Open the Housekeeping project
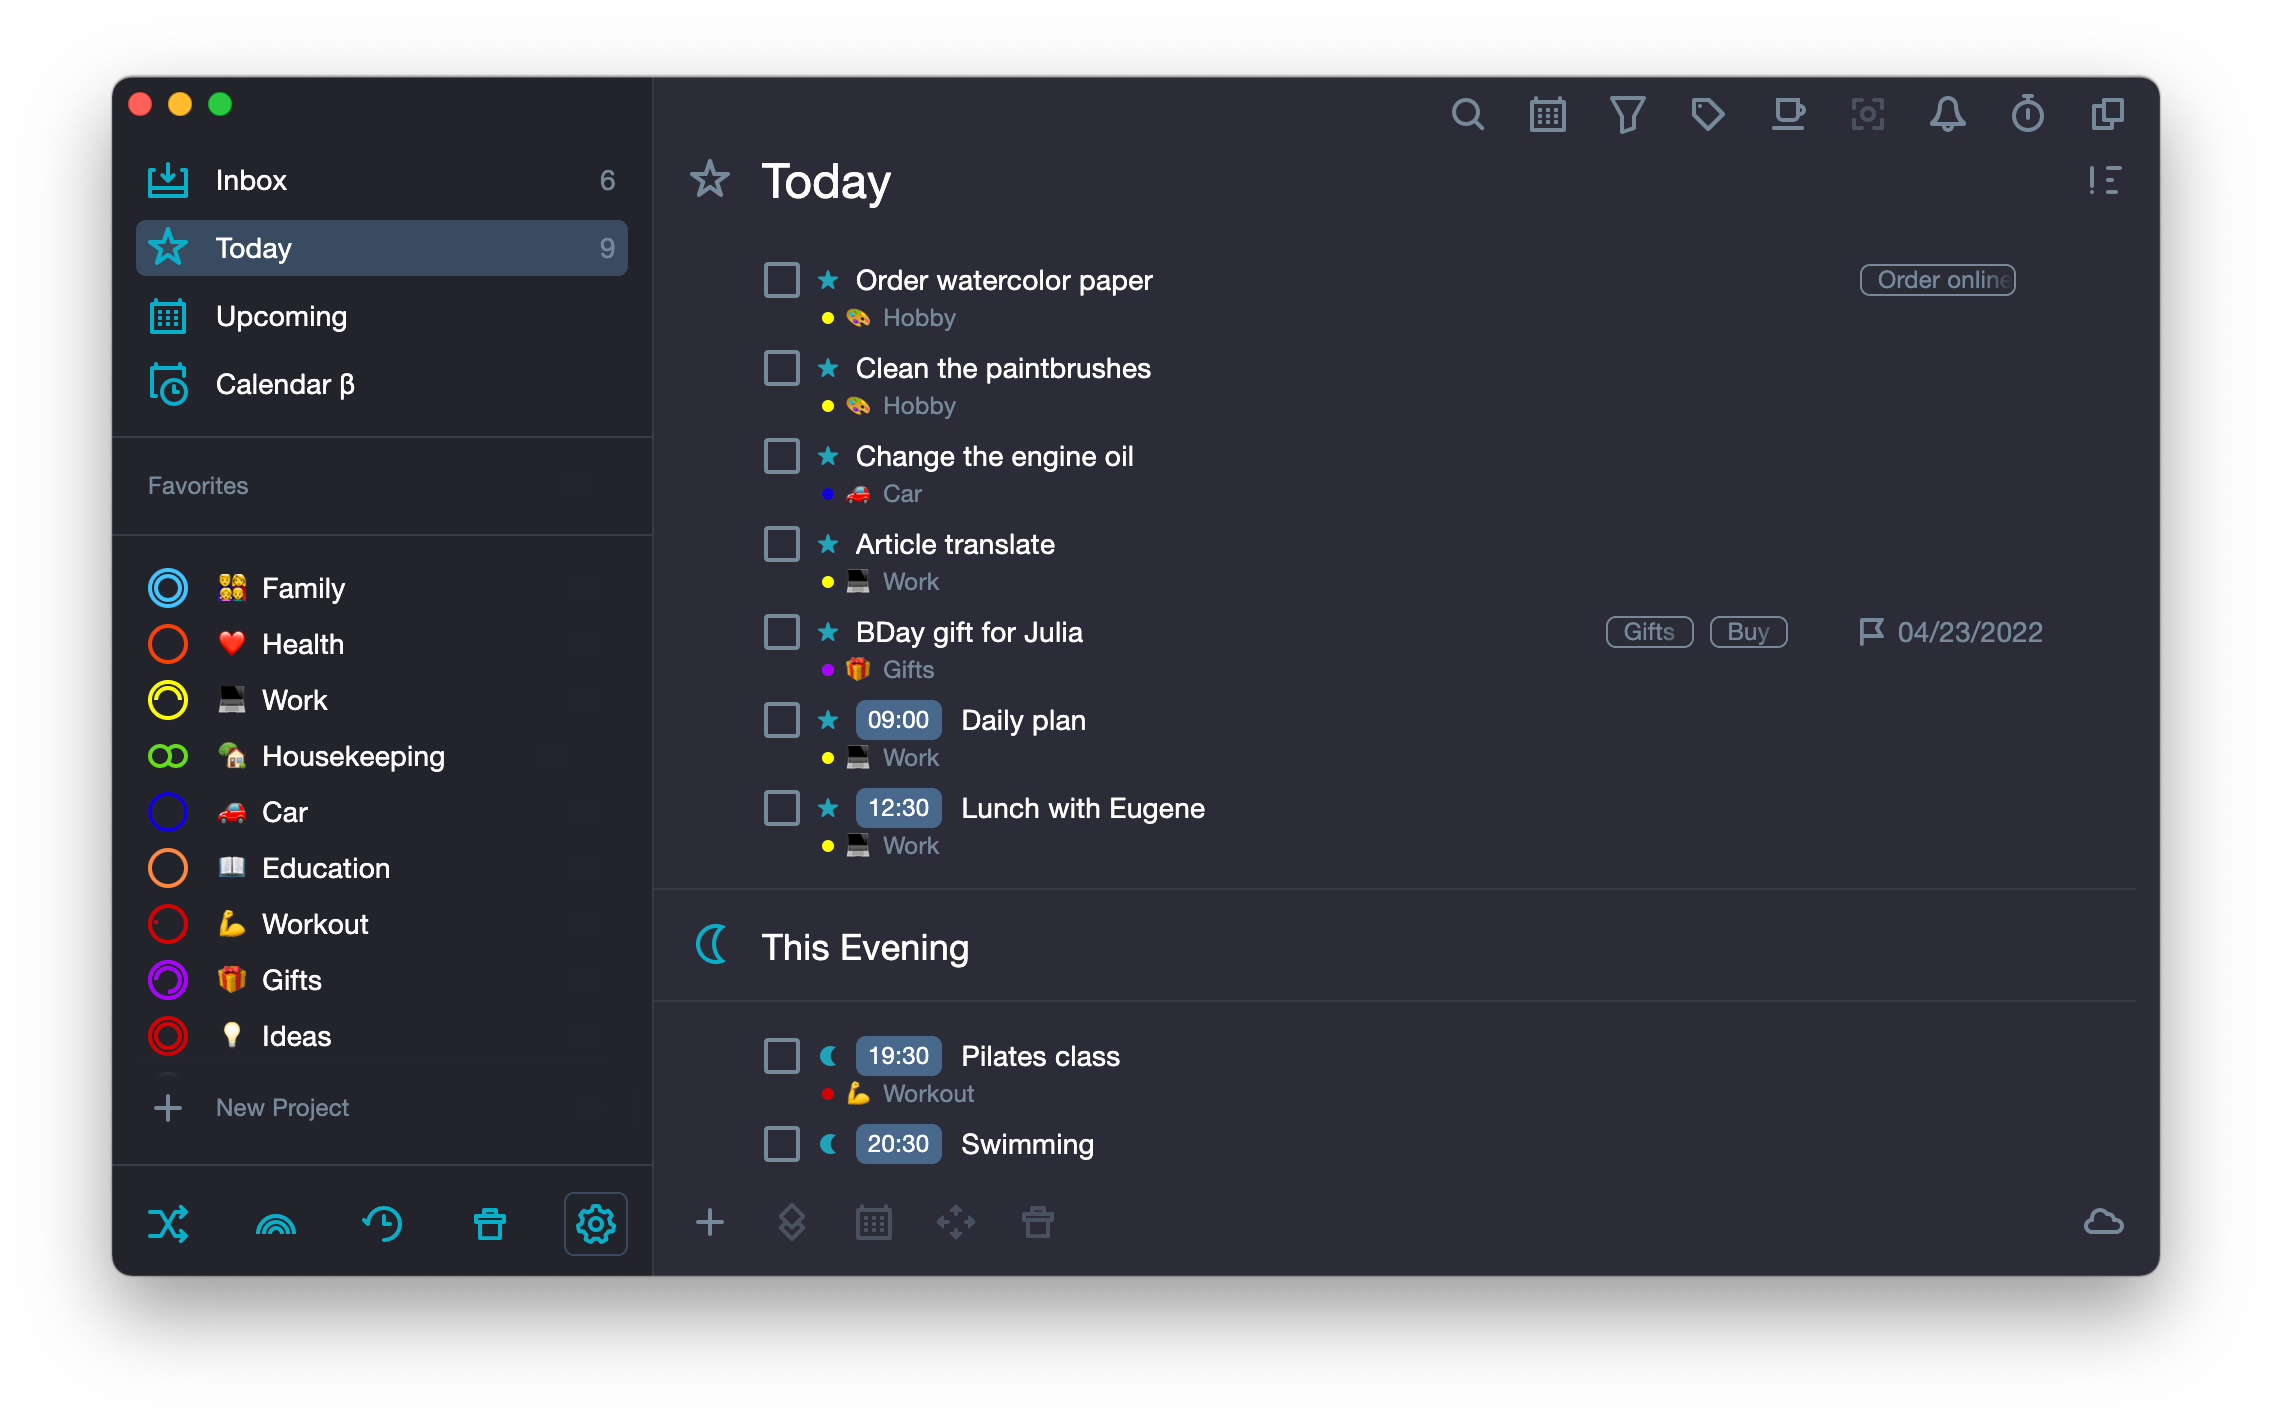The width and height of the screenshot is (2272, 1424). pyautogui.click(x=382, y=756)
